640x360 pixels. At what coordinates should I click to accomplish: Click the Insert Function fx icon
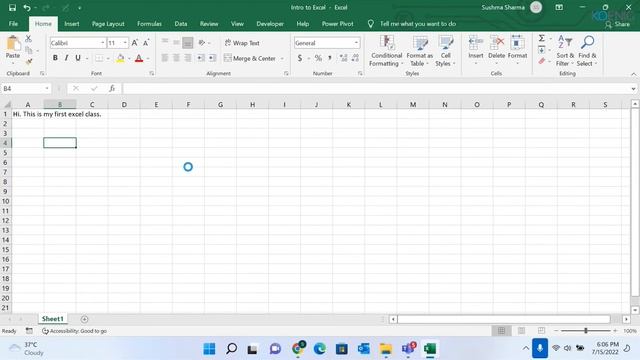[112, 89]
